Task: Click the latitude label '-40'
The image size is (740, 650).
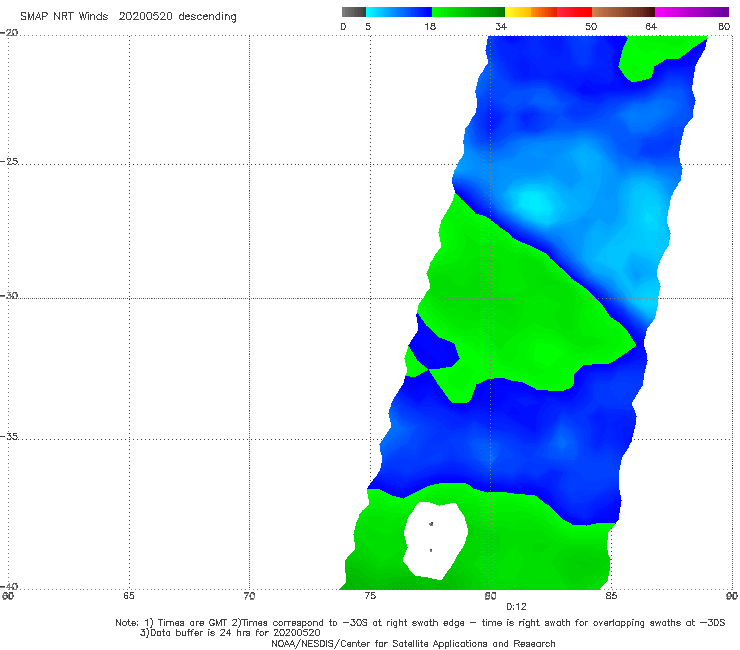Action: pos(9,586)
